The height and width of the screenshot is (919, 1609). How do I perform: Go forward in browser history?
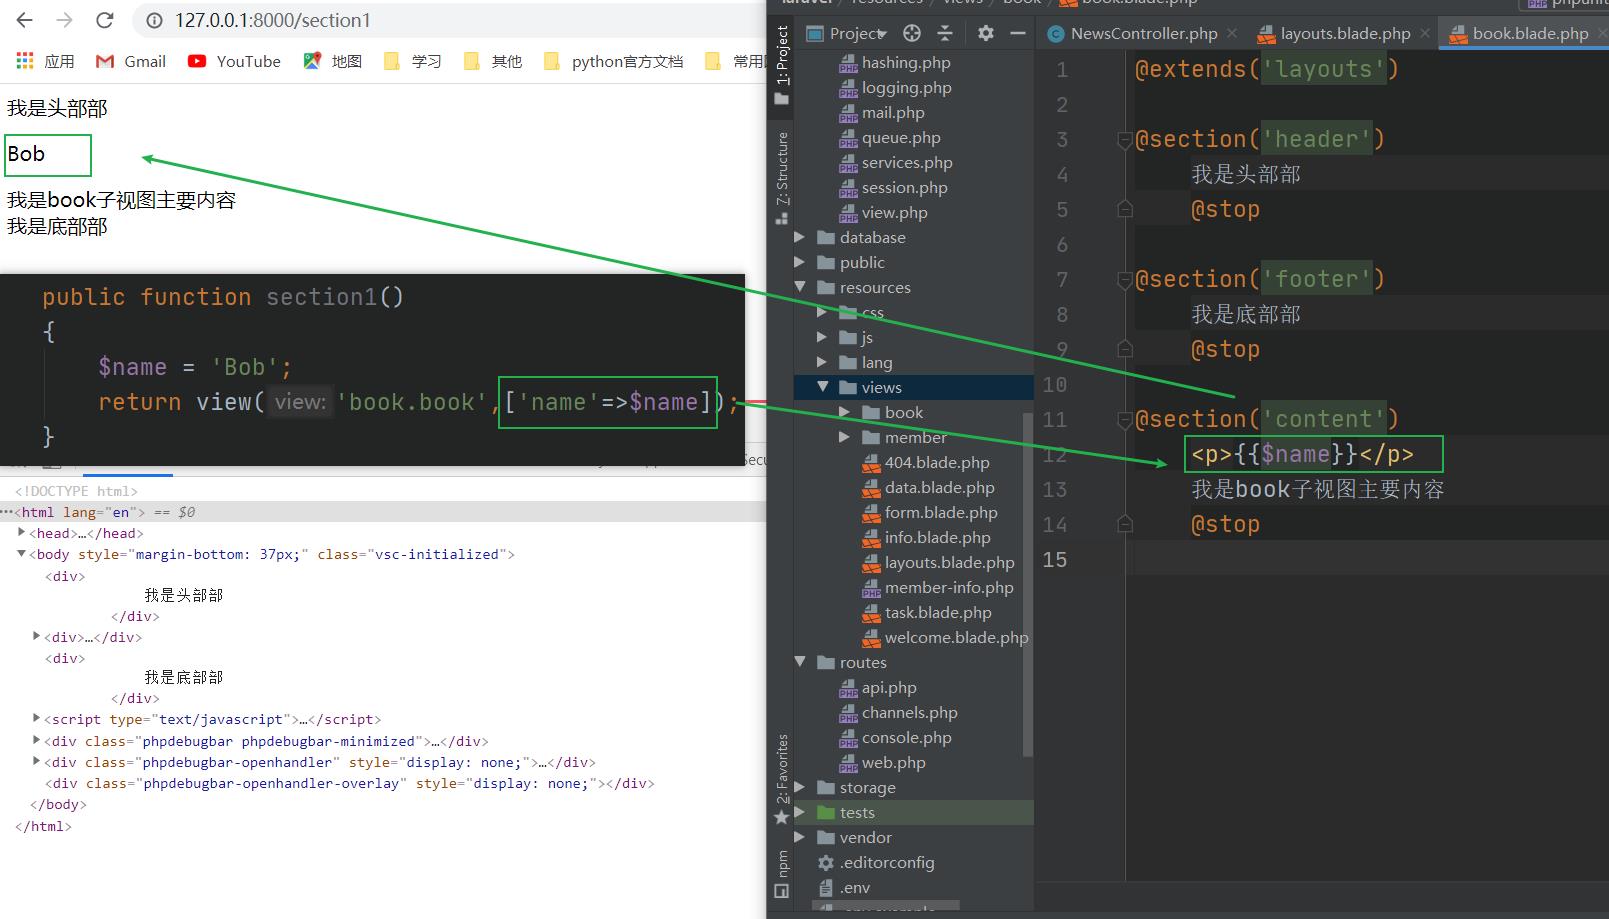point(64,20)
